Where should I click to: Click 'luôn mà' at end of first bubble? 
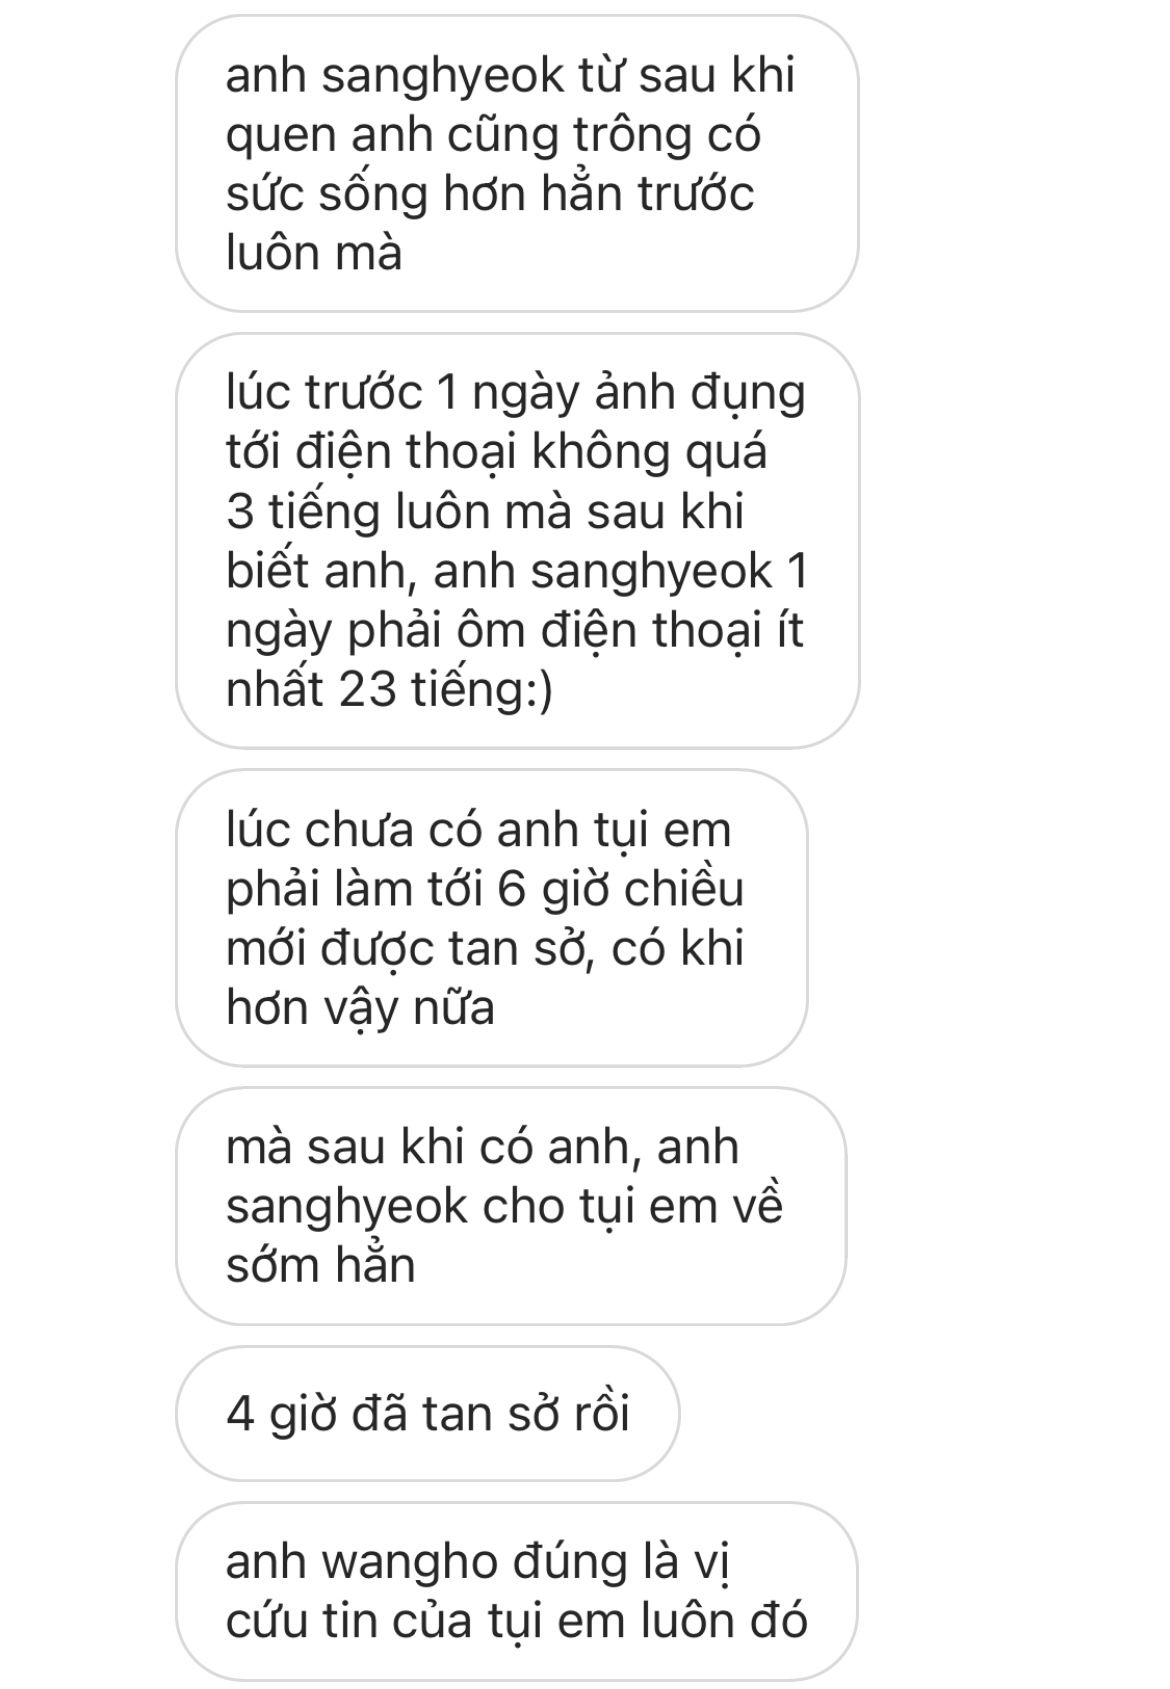coord(315,253)
